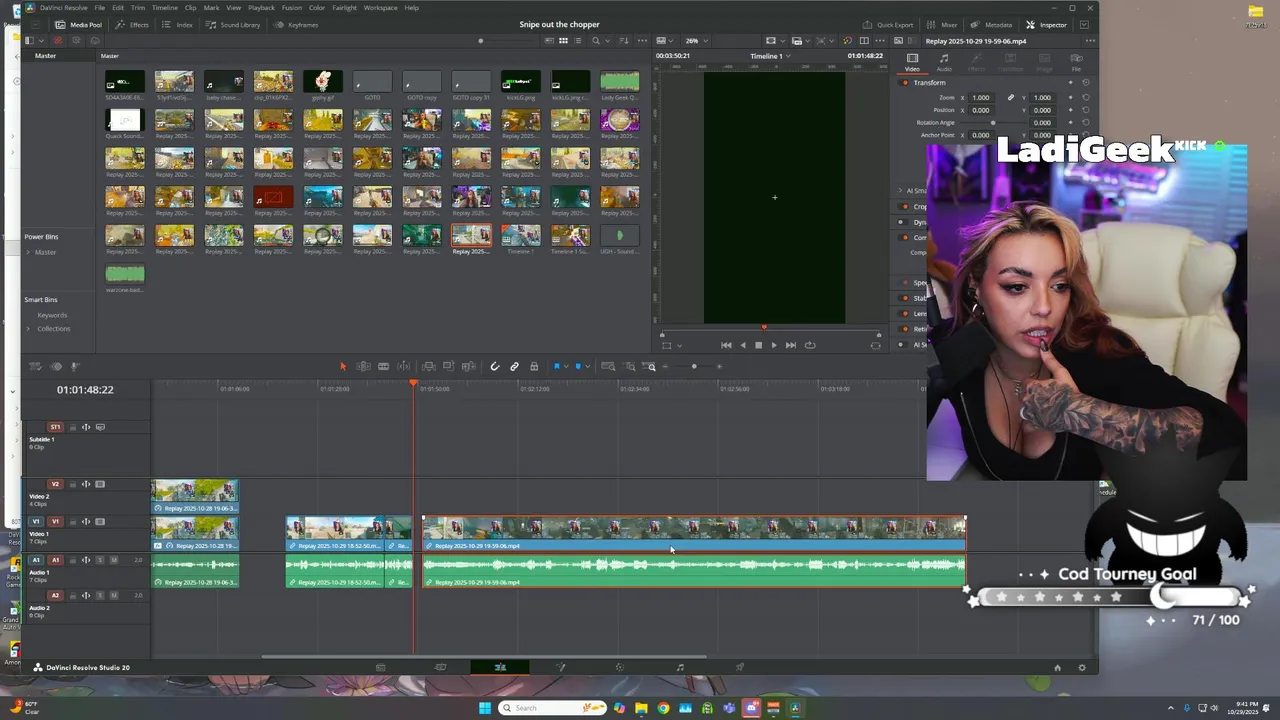Toggle linked selection chain icon
Image resolution: width=1280 pixels, height=720 pixels.
[x=514, y=367]
